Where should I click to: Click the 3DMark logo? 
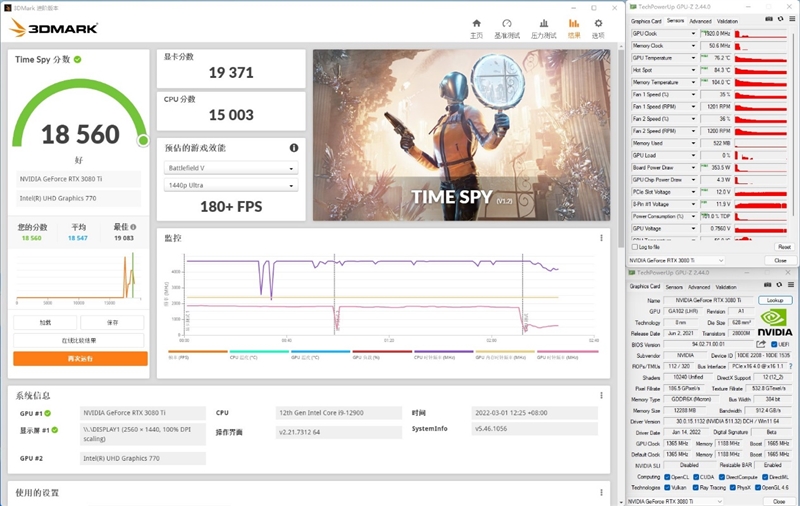coord(54,28)
